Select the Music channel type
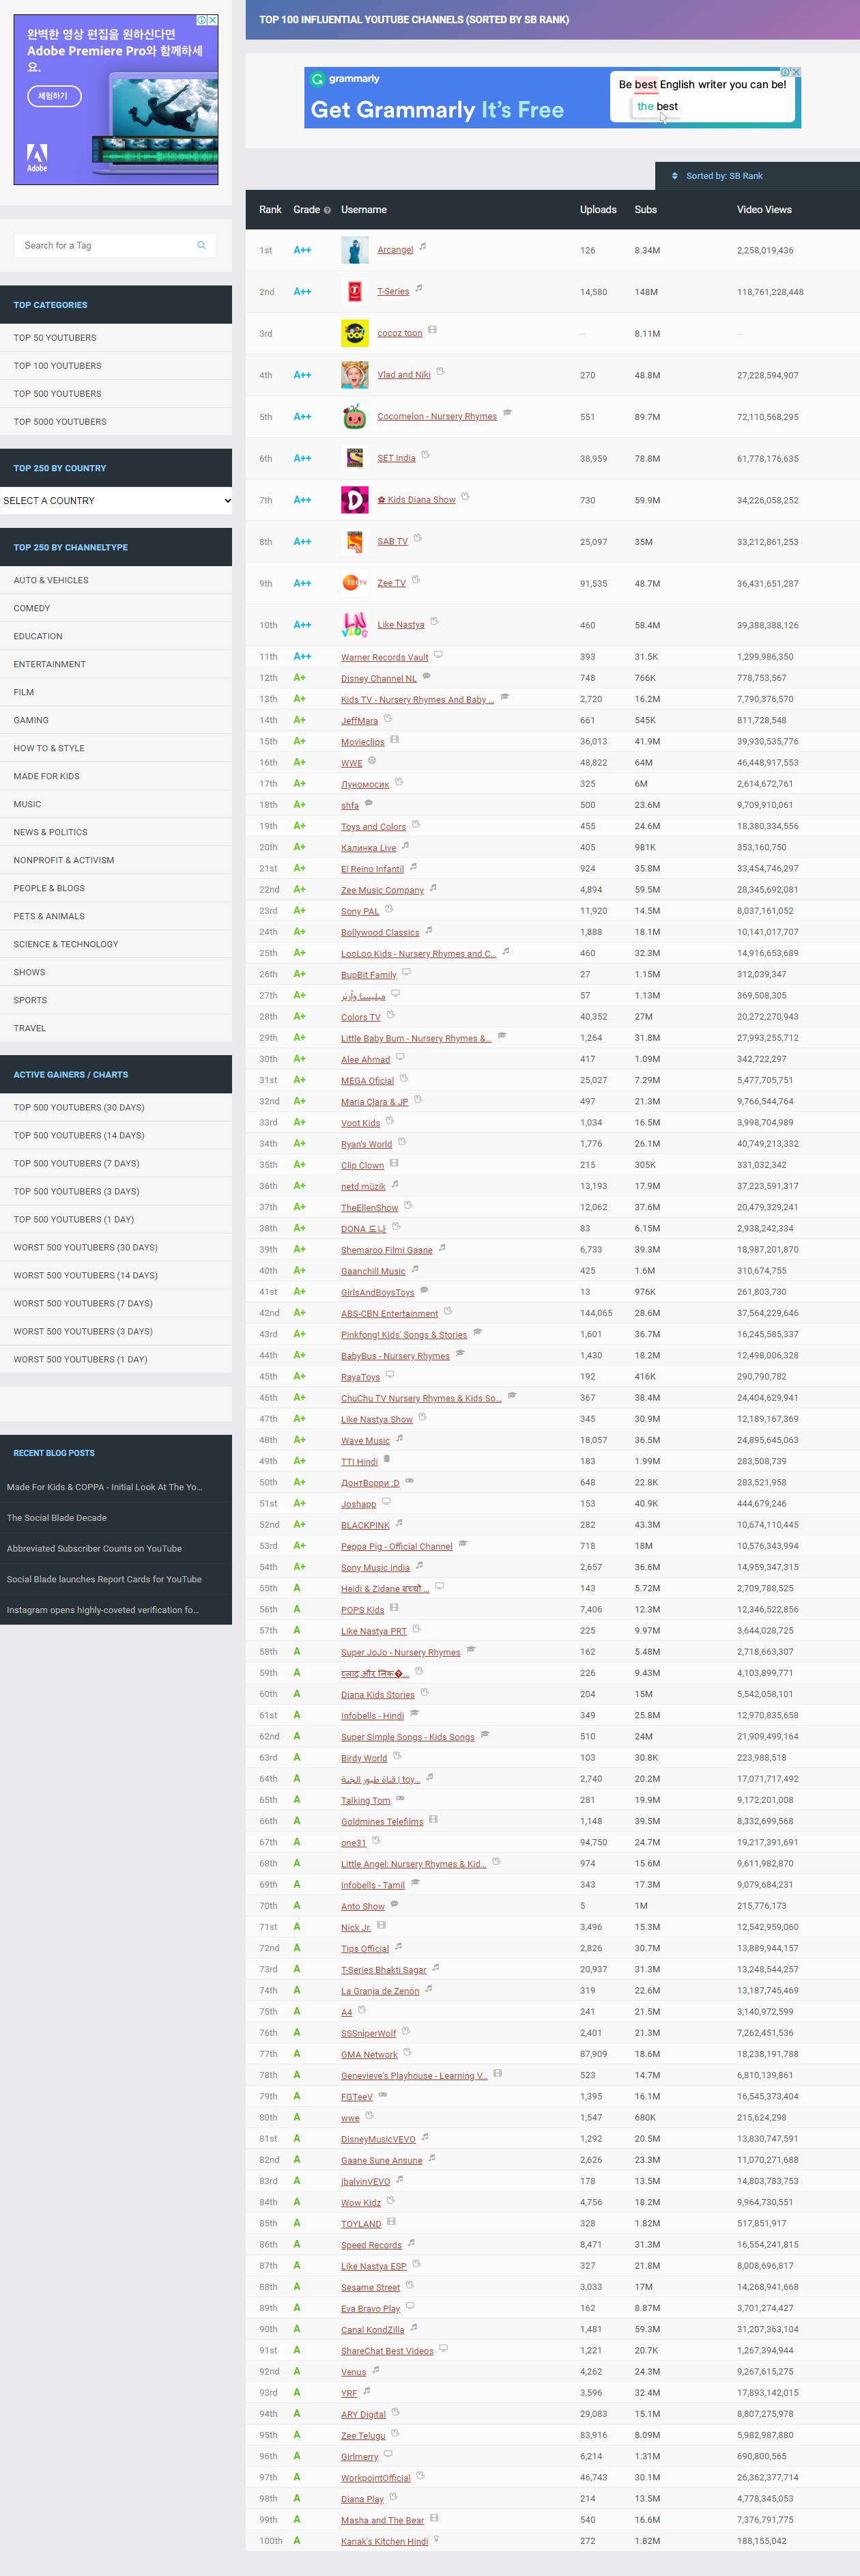This screenshot has width=860, height=2576. (116, 804)
